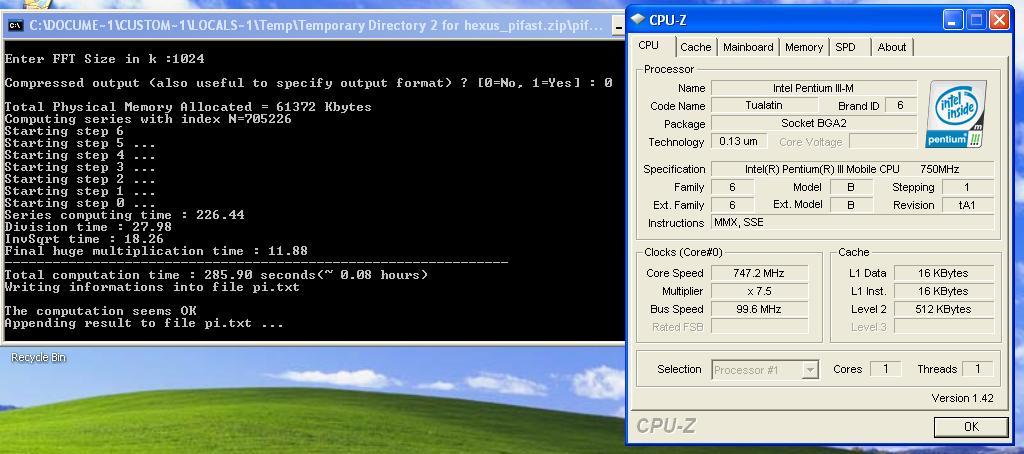Click The computation seems OK line
Viewport: 1024px width, 454px height.
coord(101,311)
